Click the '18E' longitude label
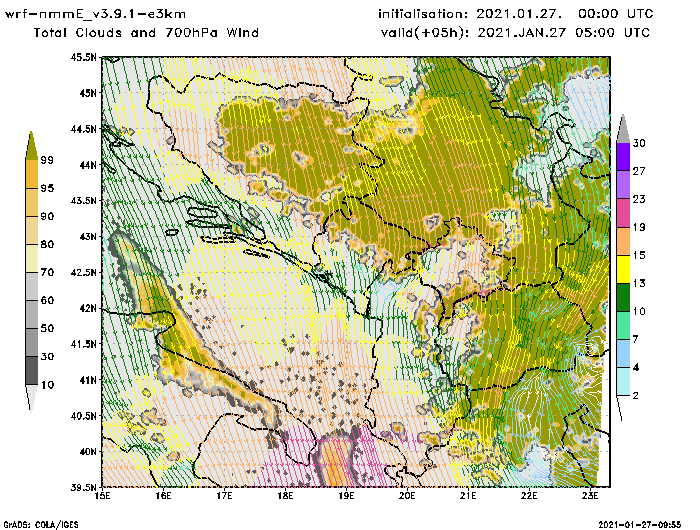Image resolution: width=700 pixels, height=530 pixels. (x=285, y=496)
